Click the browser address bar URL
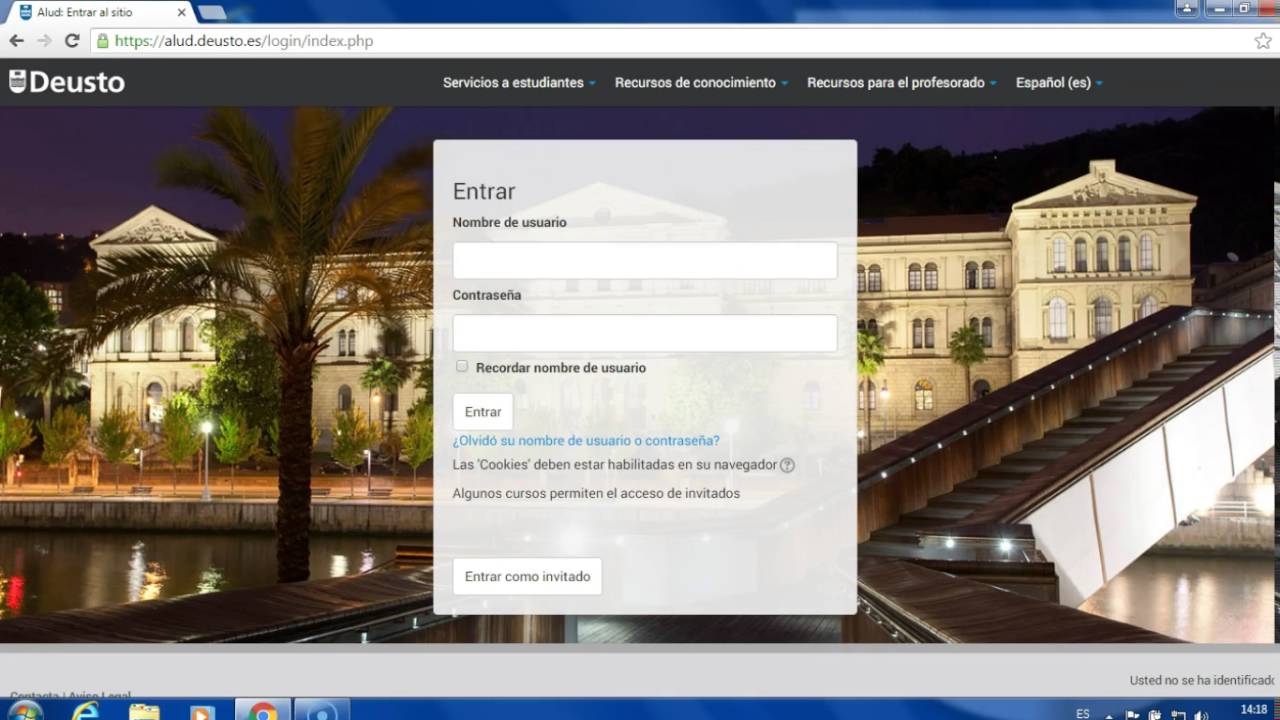This screenshot has width=1280, height=720. [x=244, y=41]
